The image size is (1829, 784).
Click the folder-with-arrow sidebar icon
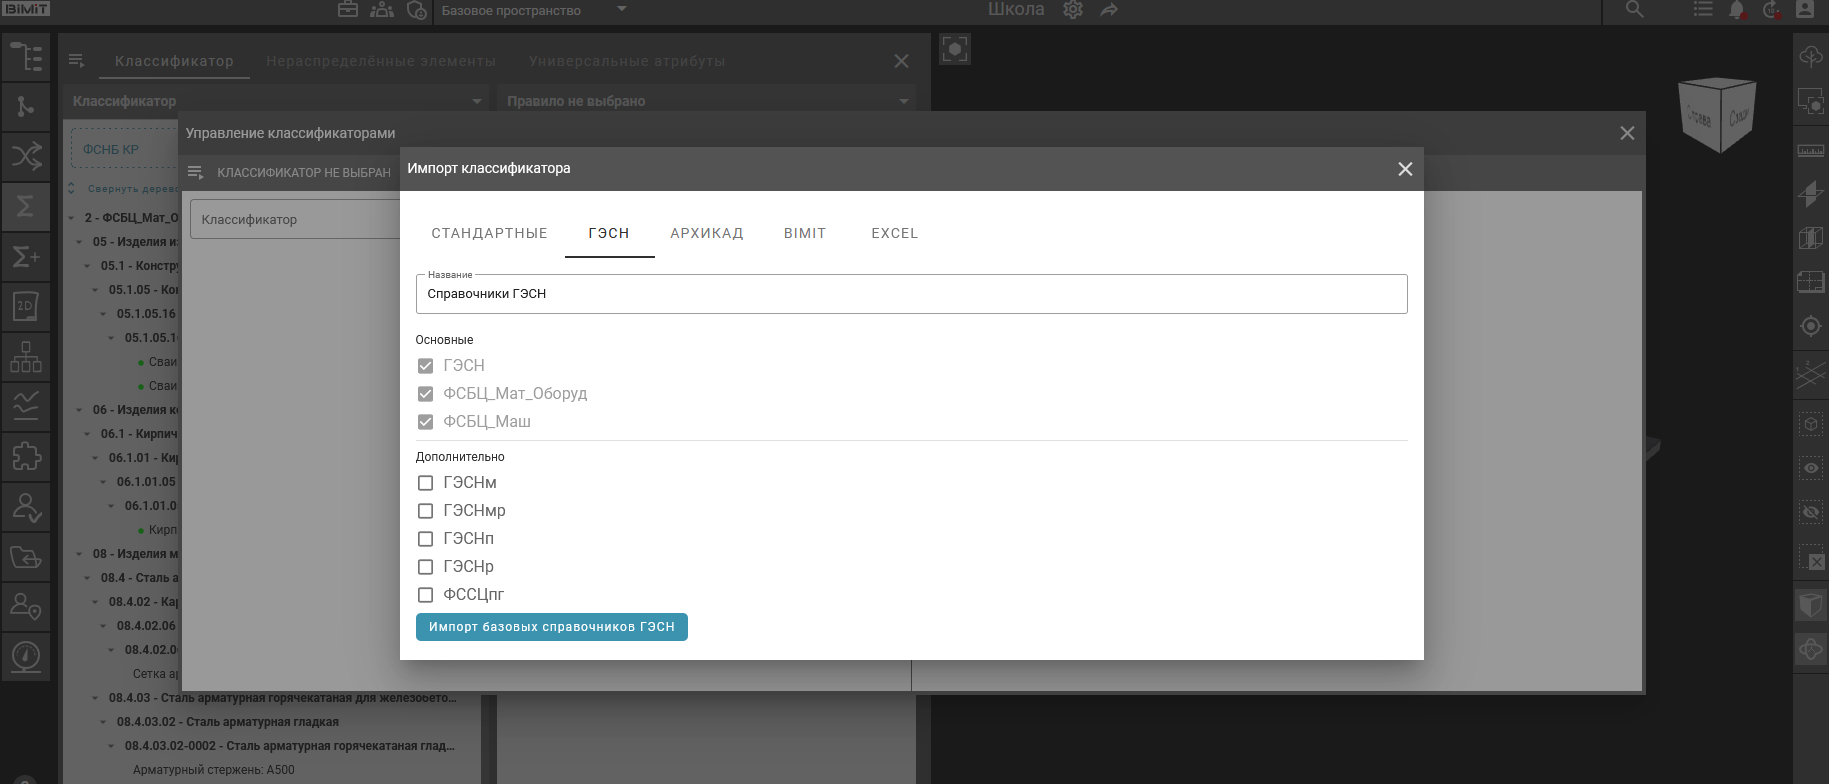click(26, 556)
